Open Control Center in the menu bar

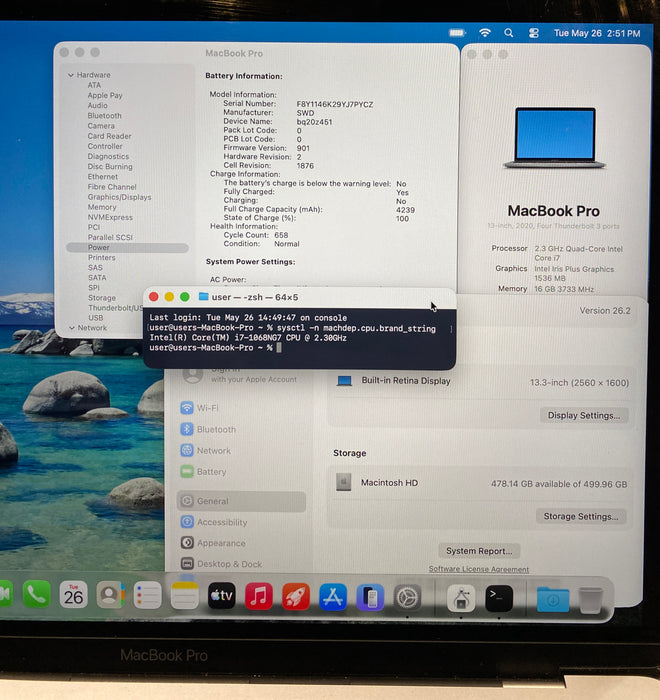tap(534, 33)
